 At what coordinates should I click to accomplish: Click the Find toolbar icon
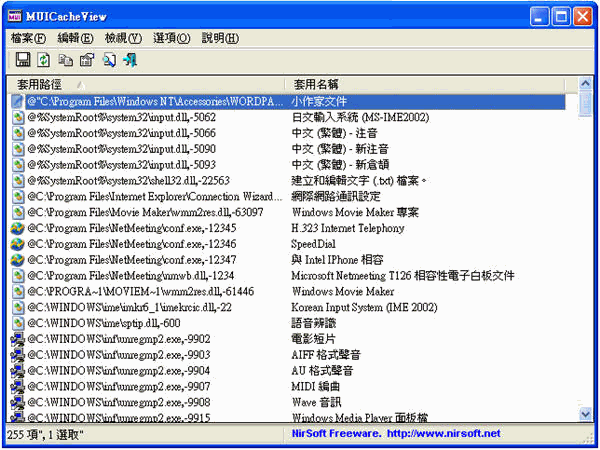click(x=108, y=61)
